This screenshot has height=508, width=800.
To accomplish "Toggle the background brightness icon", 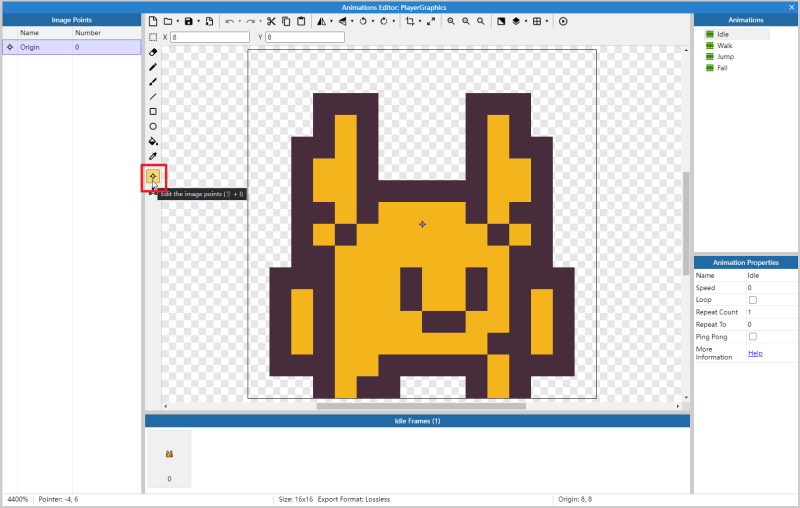I will click(x=501, y=21).
